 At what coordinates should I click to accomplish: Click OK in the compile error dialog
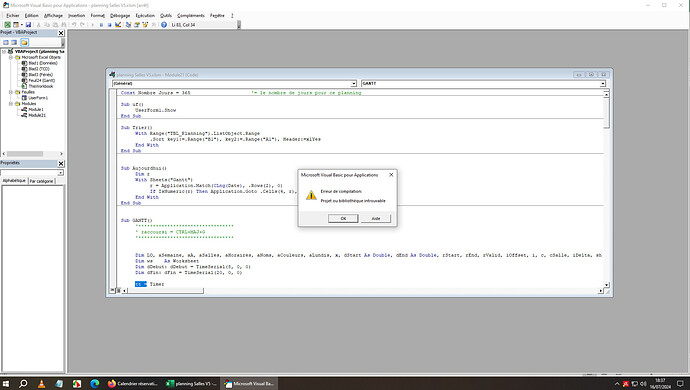click(x=343, y=218)
